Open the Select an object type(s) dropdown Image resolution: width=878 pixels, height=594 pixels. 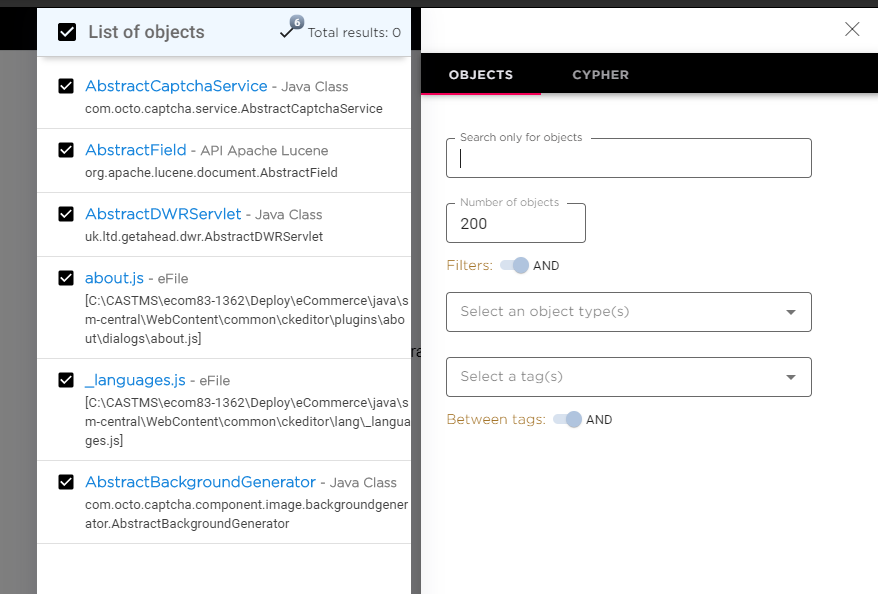point(628,312)
